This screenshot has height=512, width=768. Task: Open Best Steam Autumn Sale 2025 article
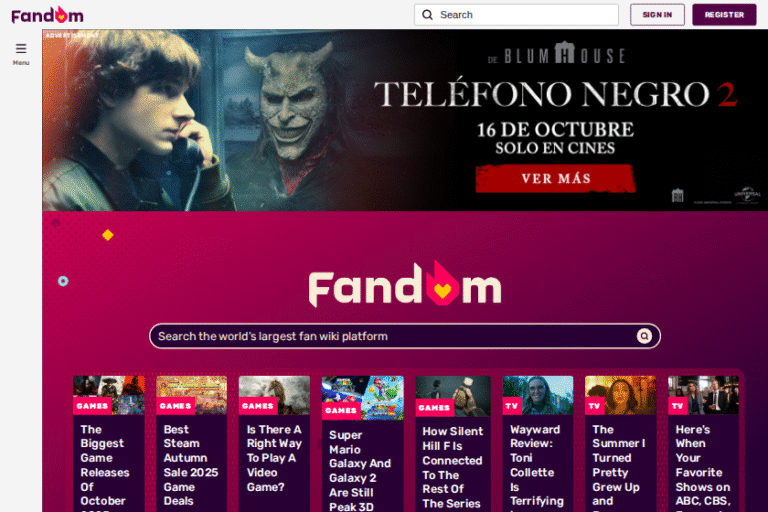[191, 465]
